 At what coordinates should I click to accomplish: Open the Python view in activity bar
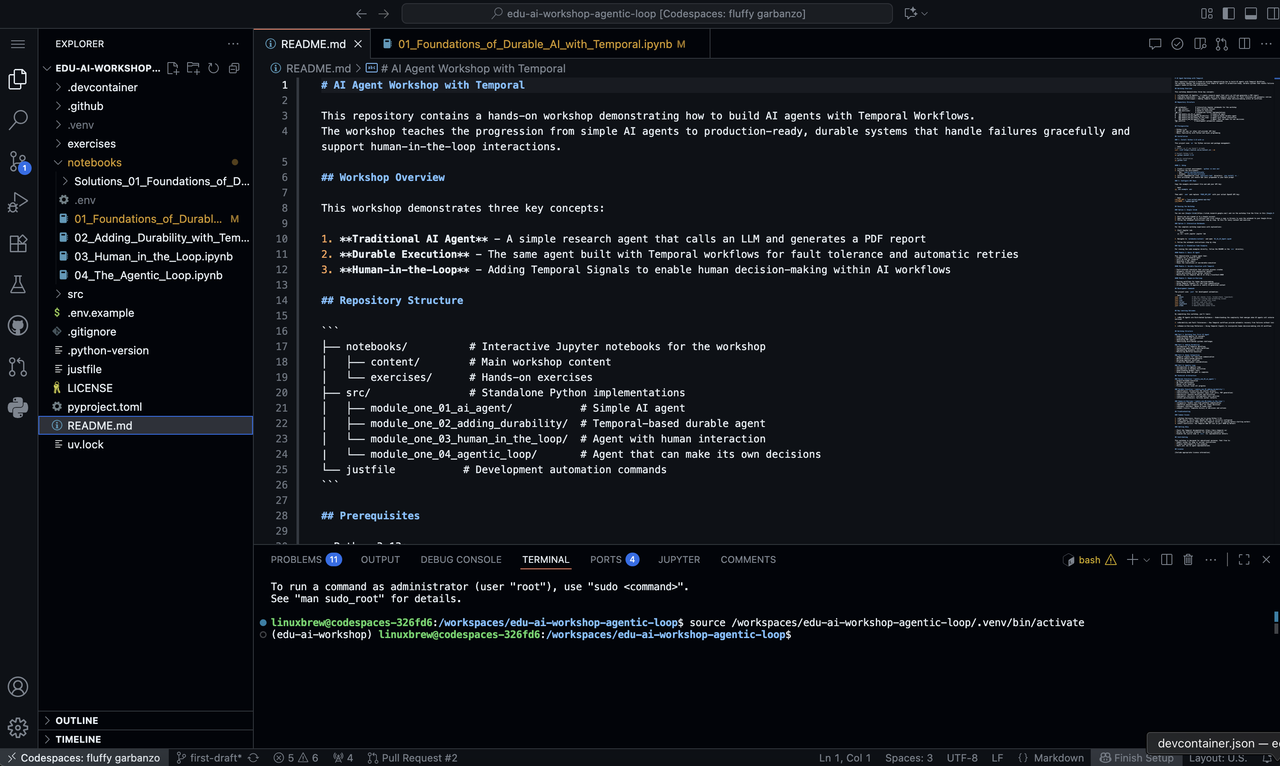(x=17, y=407)
